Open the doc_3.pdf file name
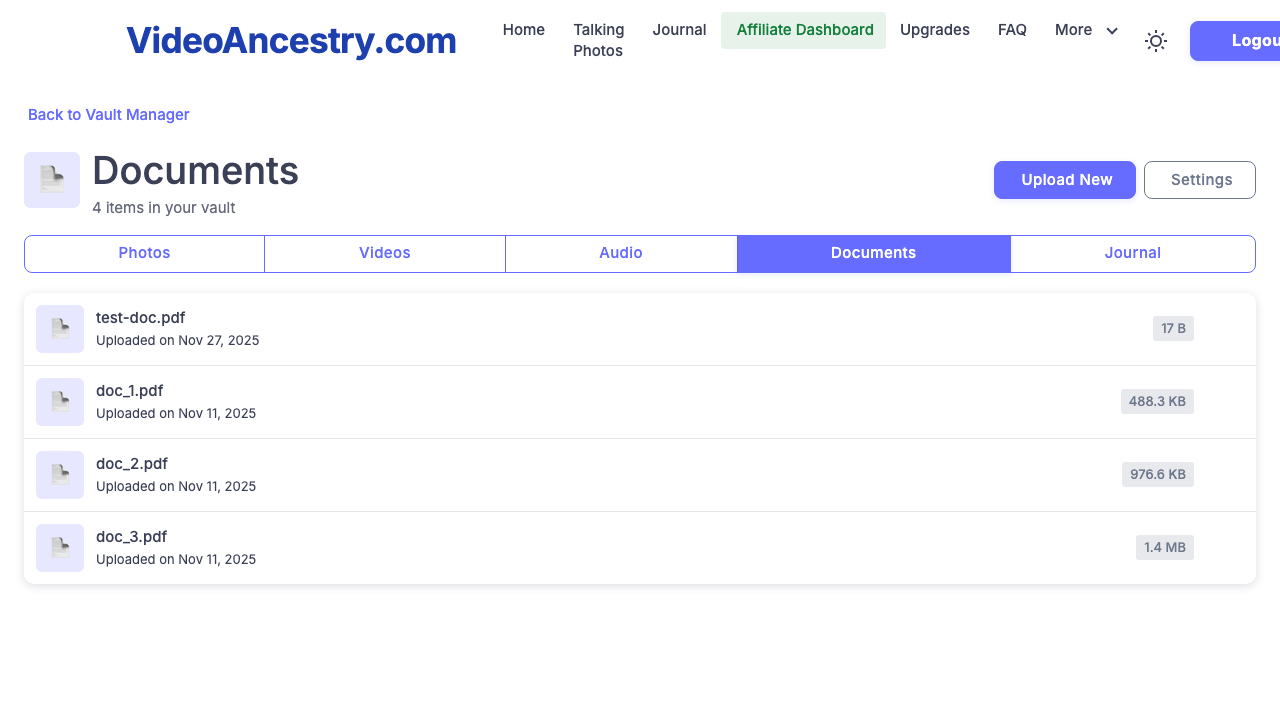The width and height of the screenshot is (1280, 720). tap(131, 537)
